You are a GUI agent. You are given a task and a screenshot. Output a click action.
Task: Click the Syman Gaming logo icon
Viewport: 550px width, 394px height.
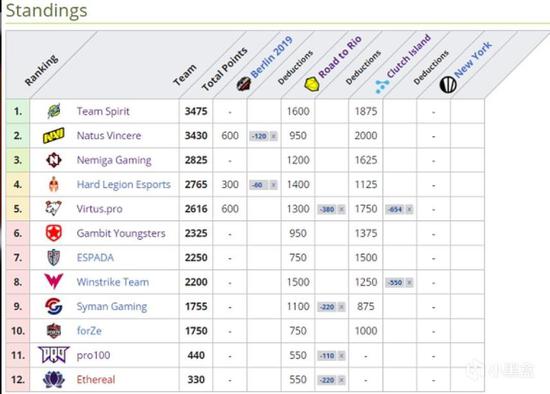coord(54,306)
